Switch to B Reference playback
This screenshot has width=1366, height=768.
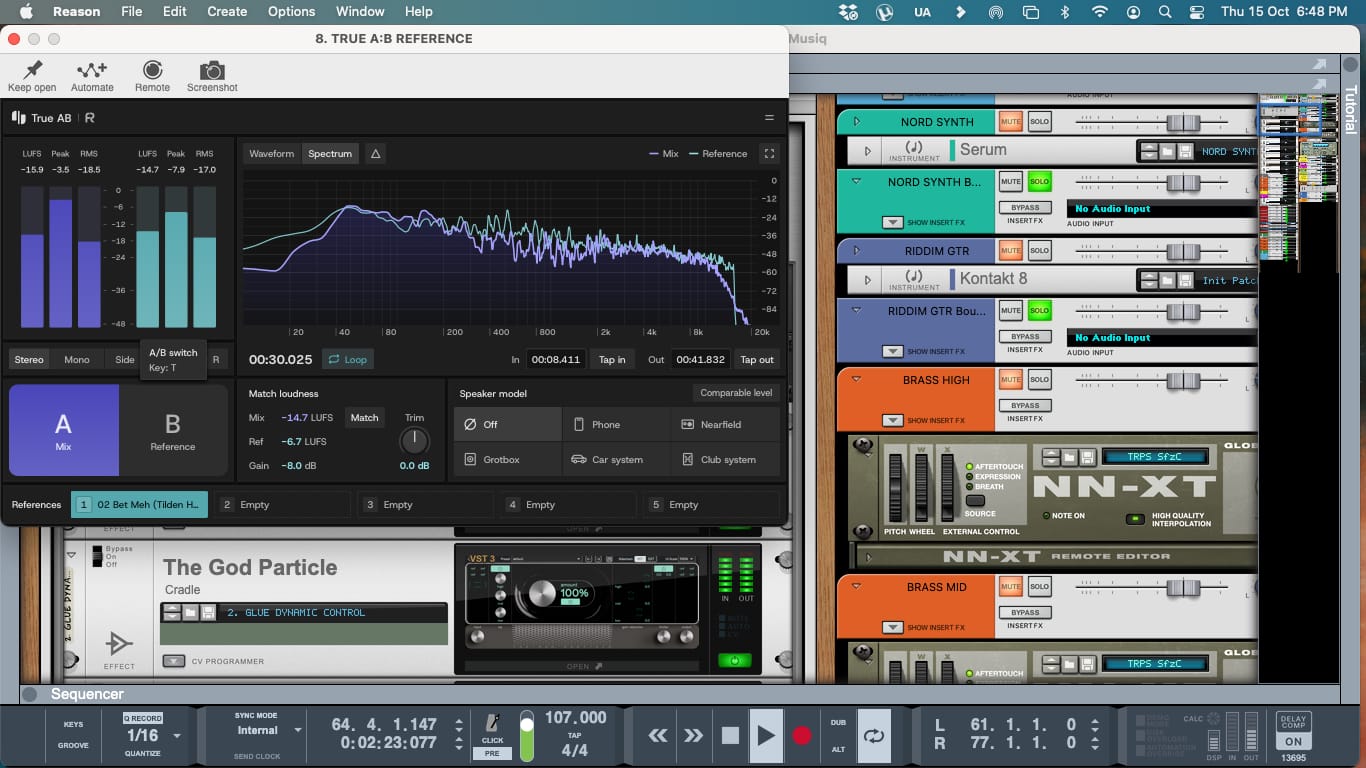pyautogui.click(x=174, y=430)
